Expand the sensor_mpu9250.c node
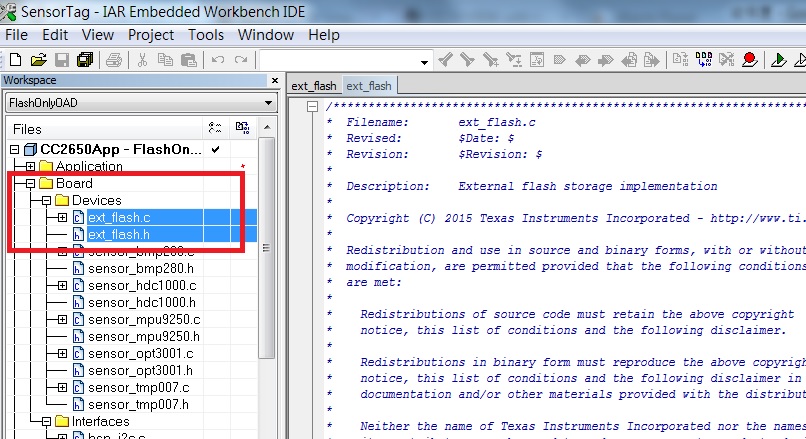The image size is (806, 439). coord(62,319)
